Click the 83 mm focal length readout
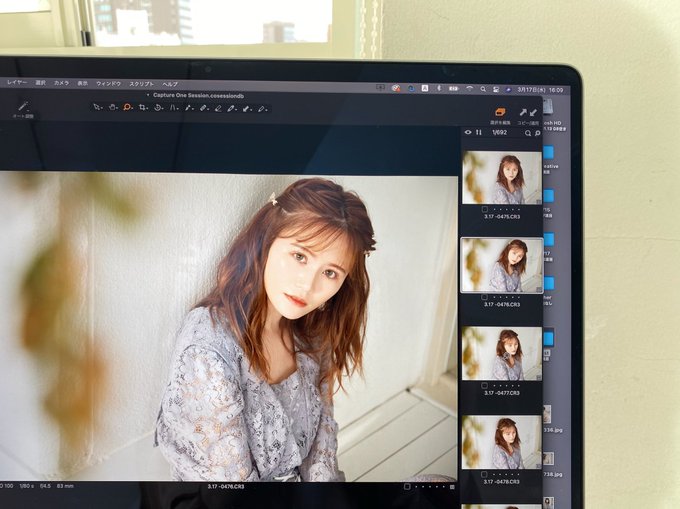680x509 pixels. [65, 486]
